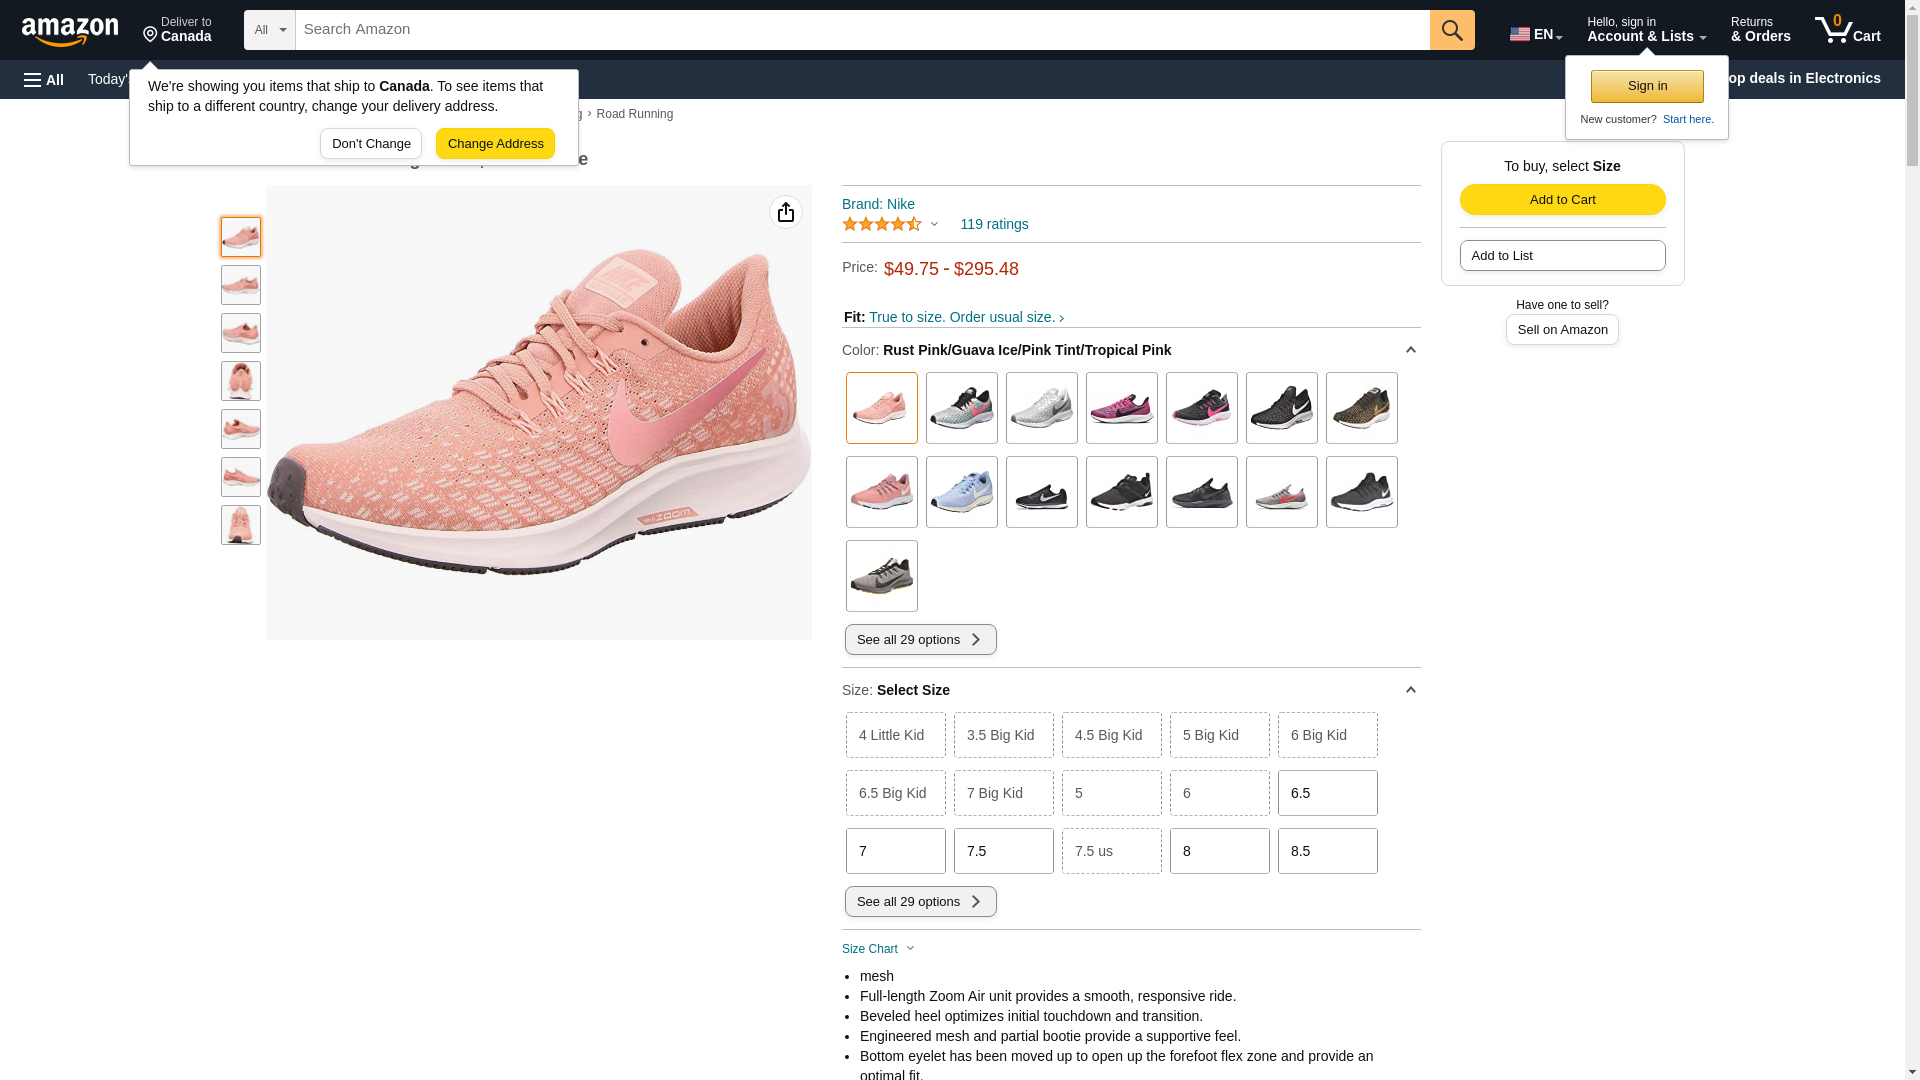Select size 8.5

pyautogui.click(x=1327, y=851)
